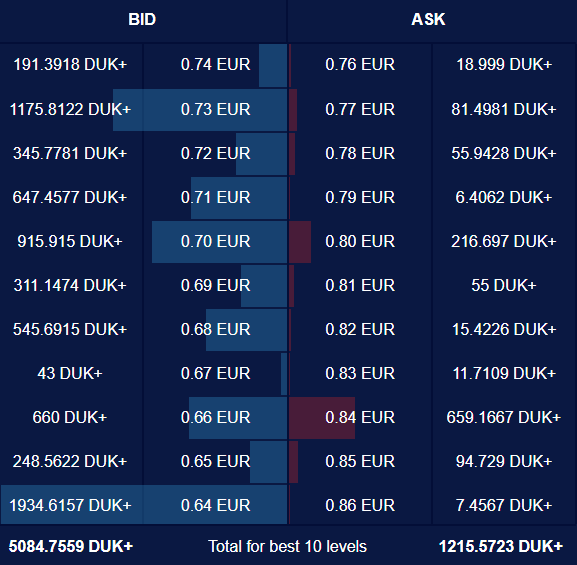Screen dimensions: 577x565
Task: Click ask volume 55 DUK+
Action: tap(504, 285)
